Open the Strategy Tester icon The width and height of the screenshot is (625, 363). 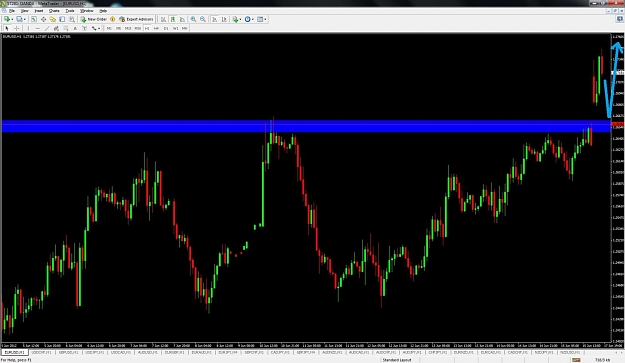(72, 19)
